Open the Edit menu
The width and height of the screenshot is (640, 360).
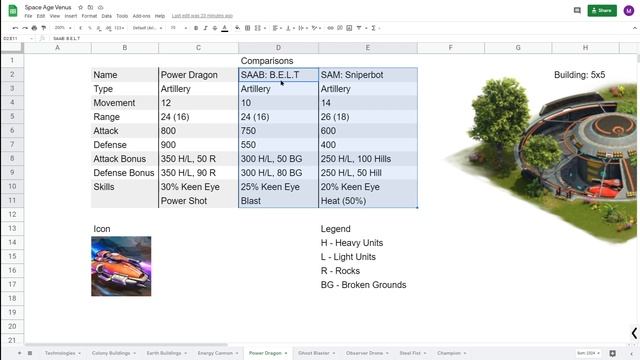41,16
